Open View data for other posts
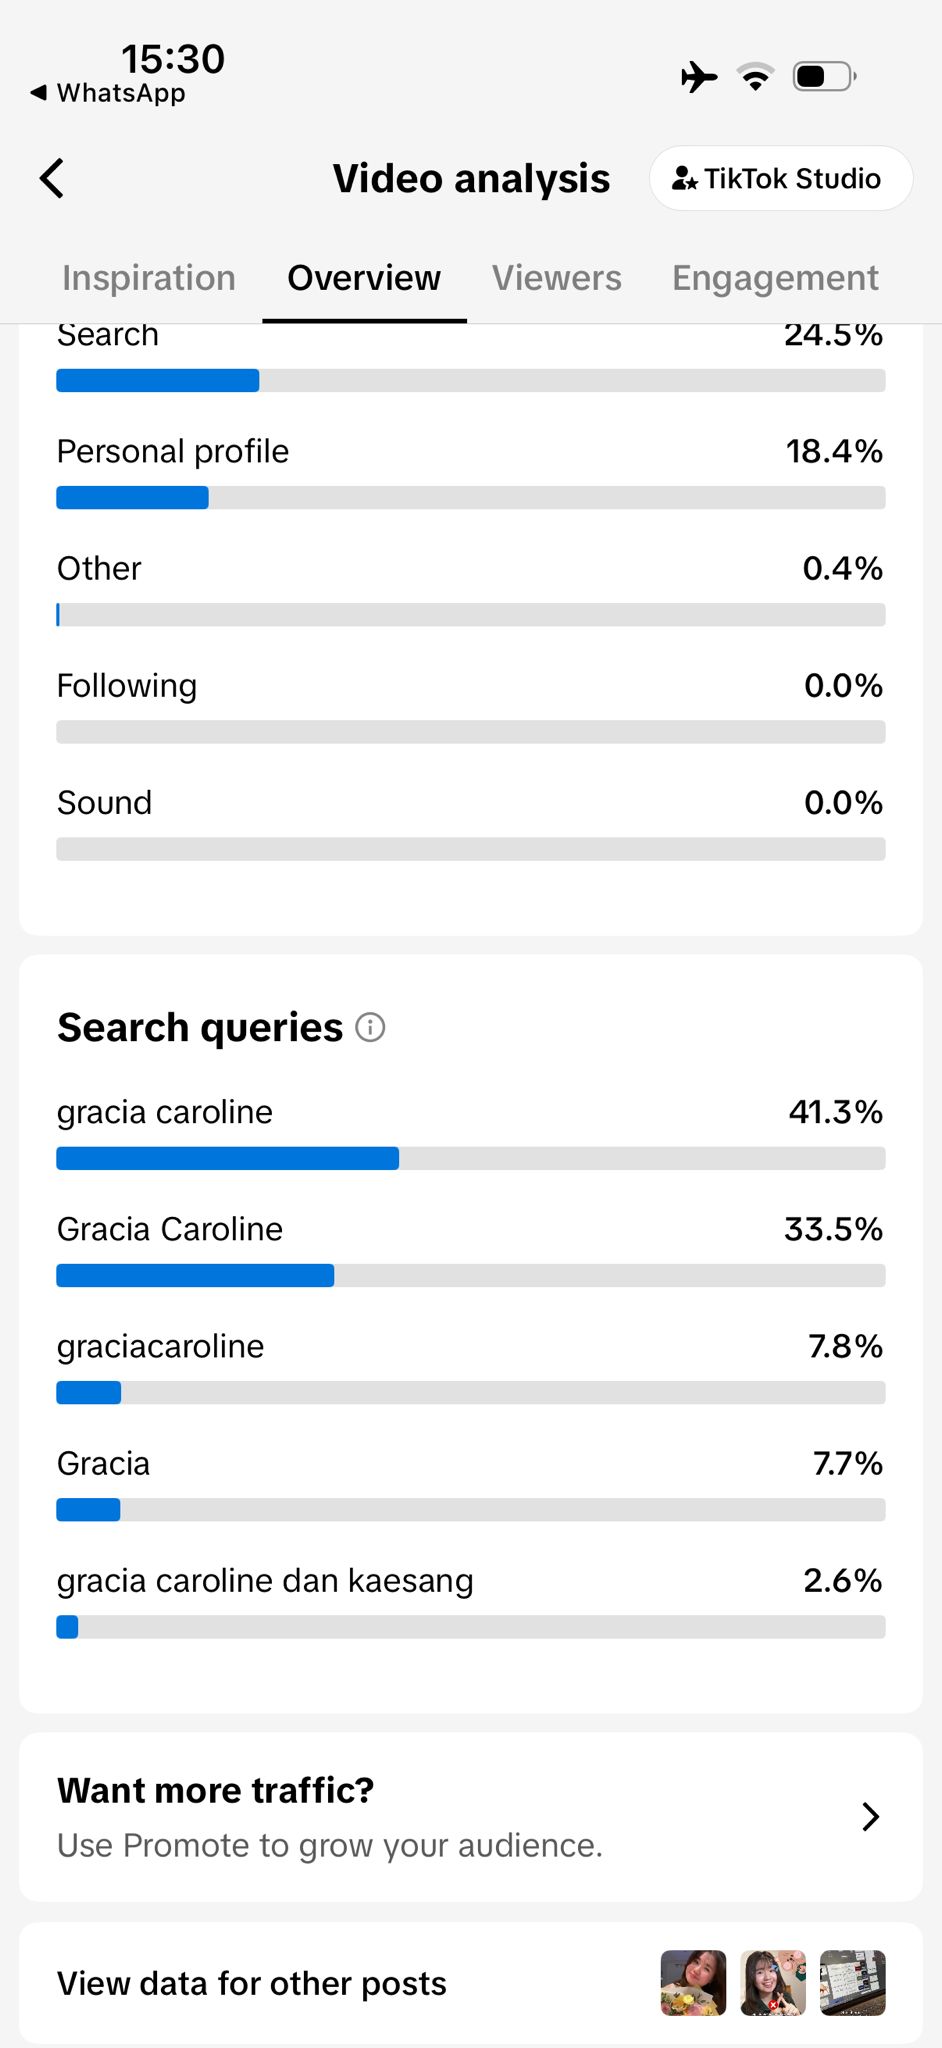This screenshot has height=2048, width=942. click(x=471, y=1983)
